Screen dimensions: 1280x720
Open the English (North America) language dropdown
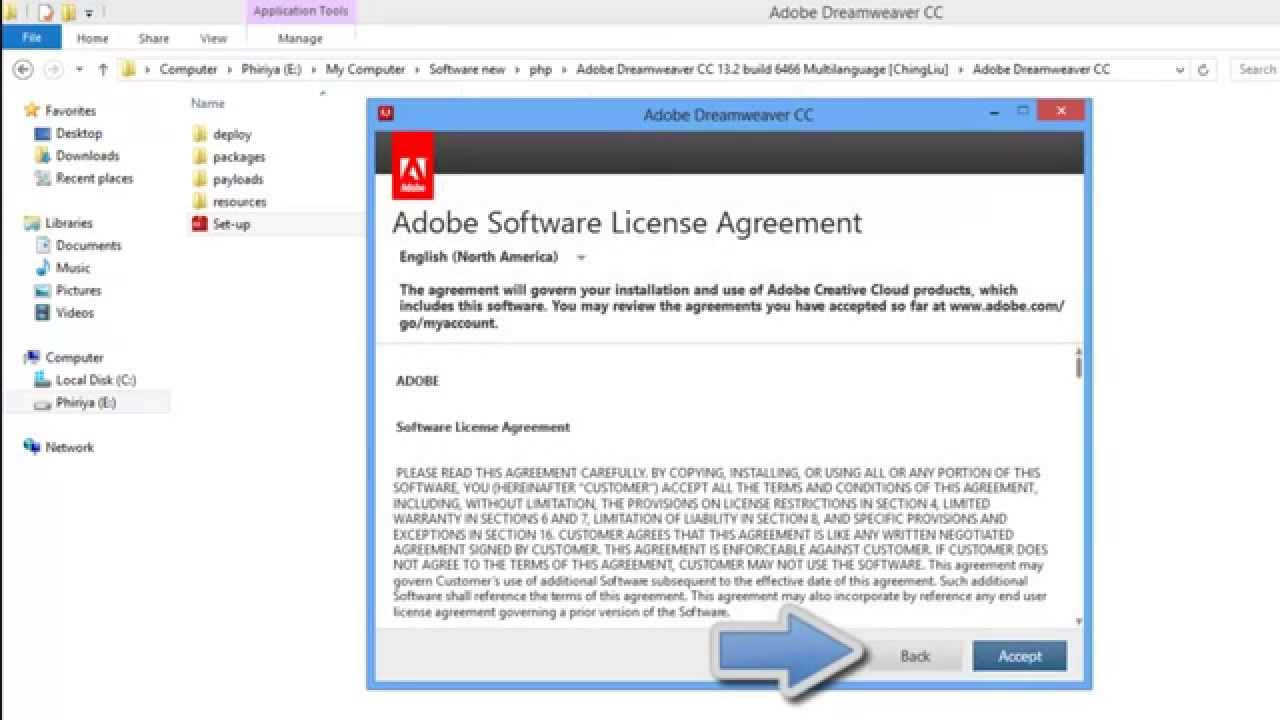coord(492,257)
